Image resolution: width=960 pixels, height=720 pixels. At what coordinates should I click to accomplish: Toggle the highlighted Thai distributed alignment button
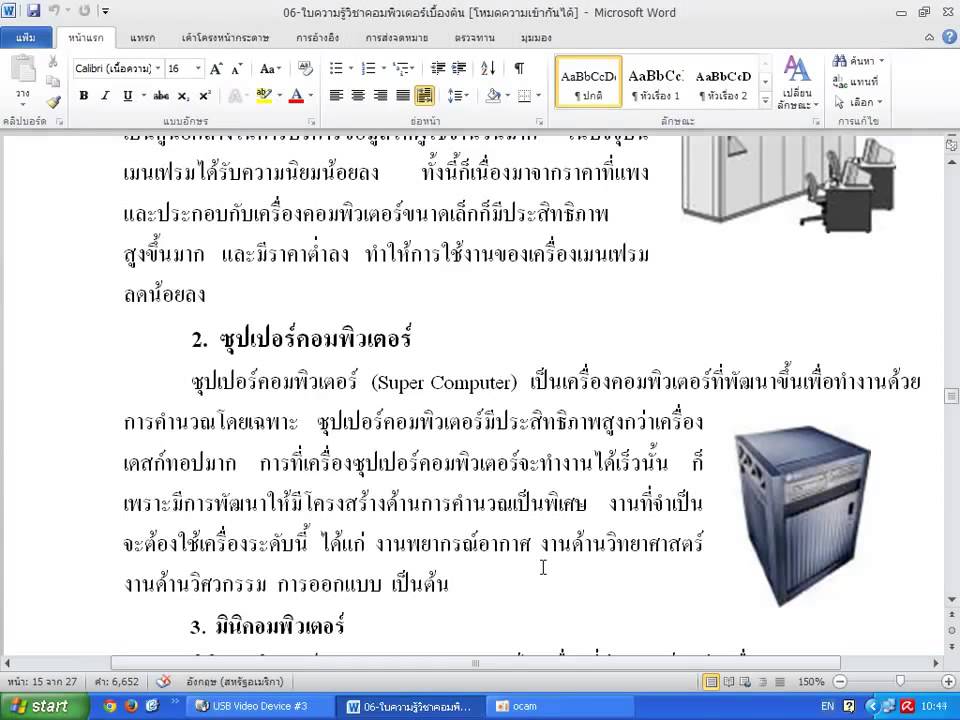tap(424, 96)
